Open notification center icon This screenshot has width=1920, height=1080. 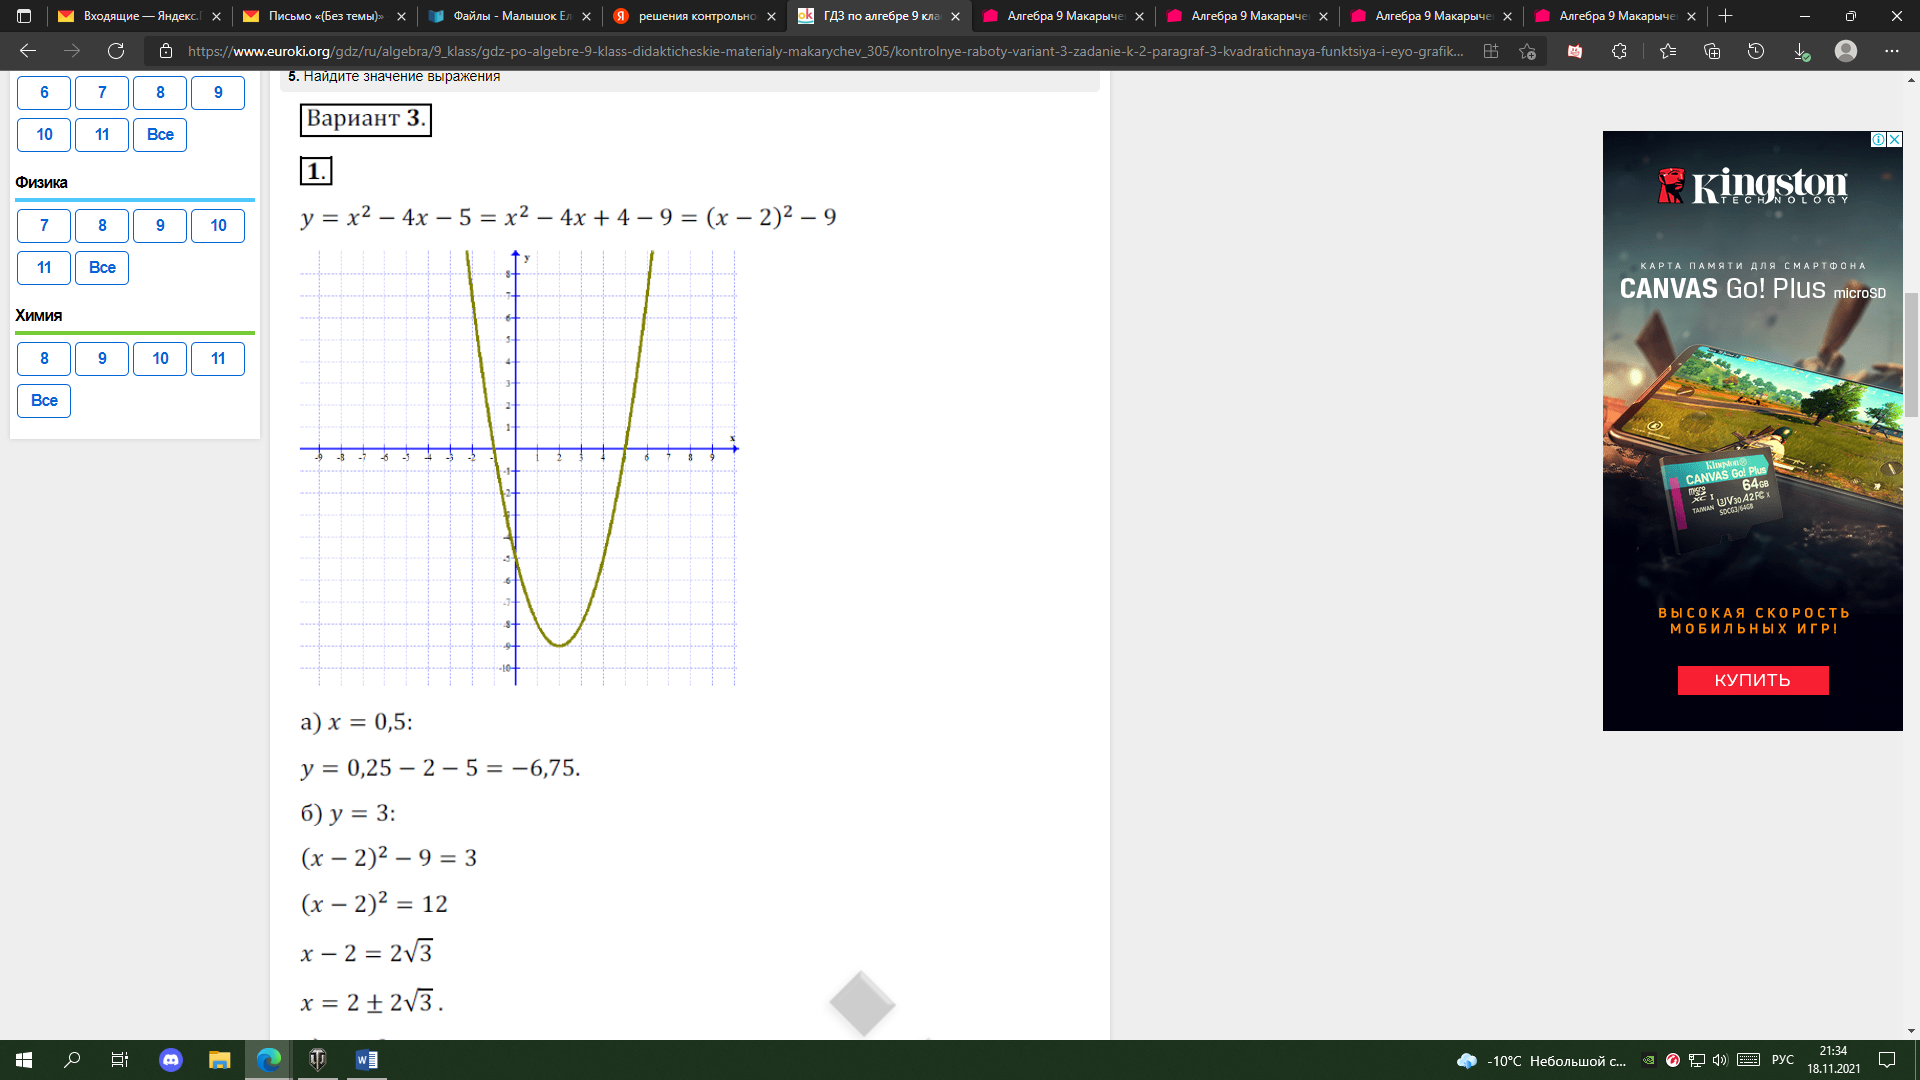[1887, 1060]
